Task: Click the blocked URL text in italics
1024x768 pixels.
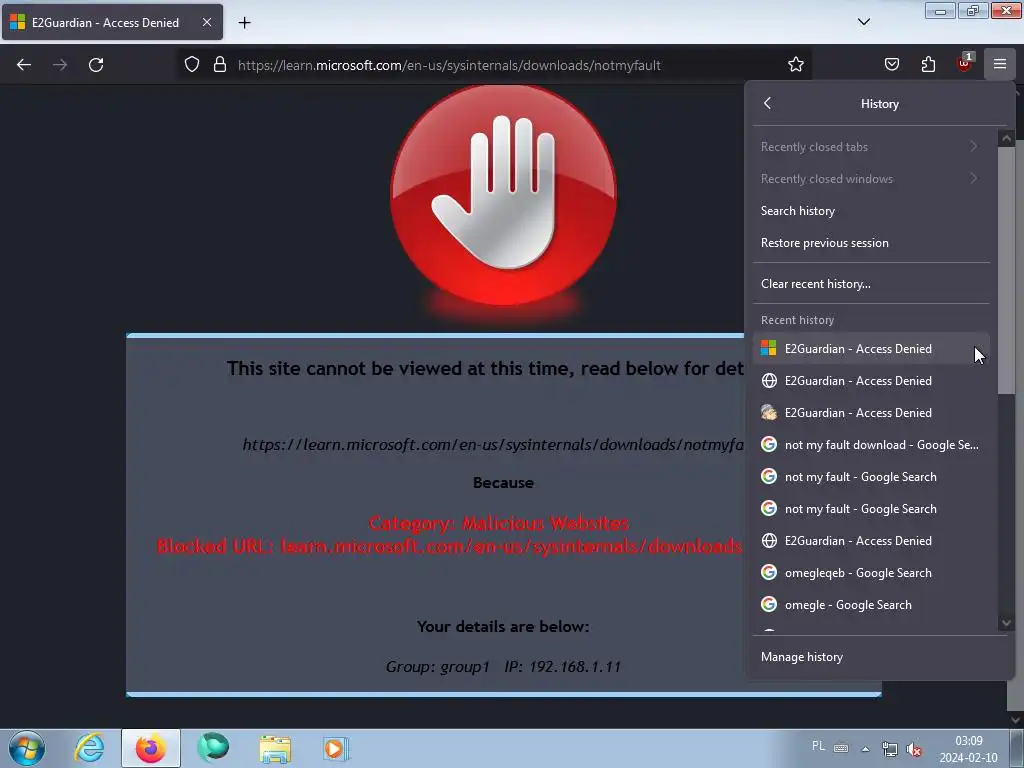Action: (493, 445)
